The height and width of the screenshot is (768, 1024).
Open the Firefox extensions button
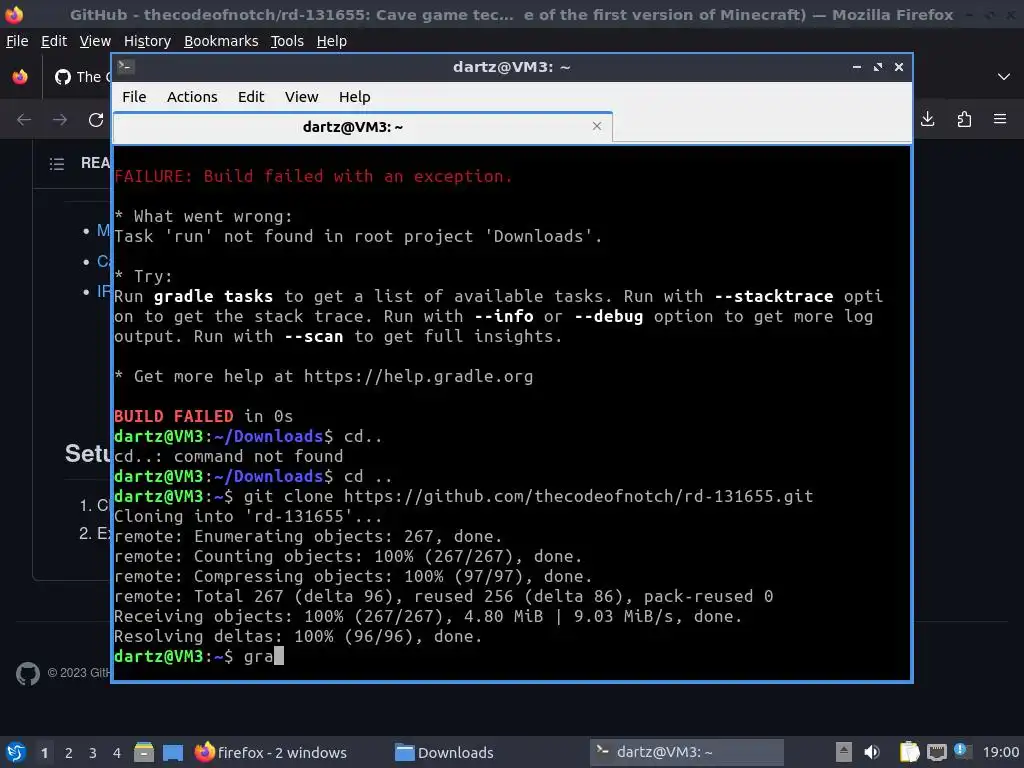click(x=964, y=119)
